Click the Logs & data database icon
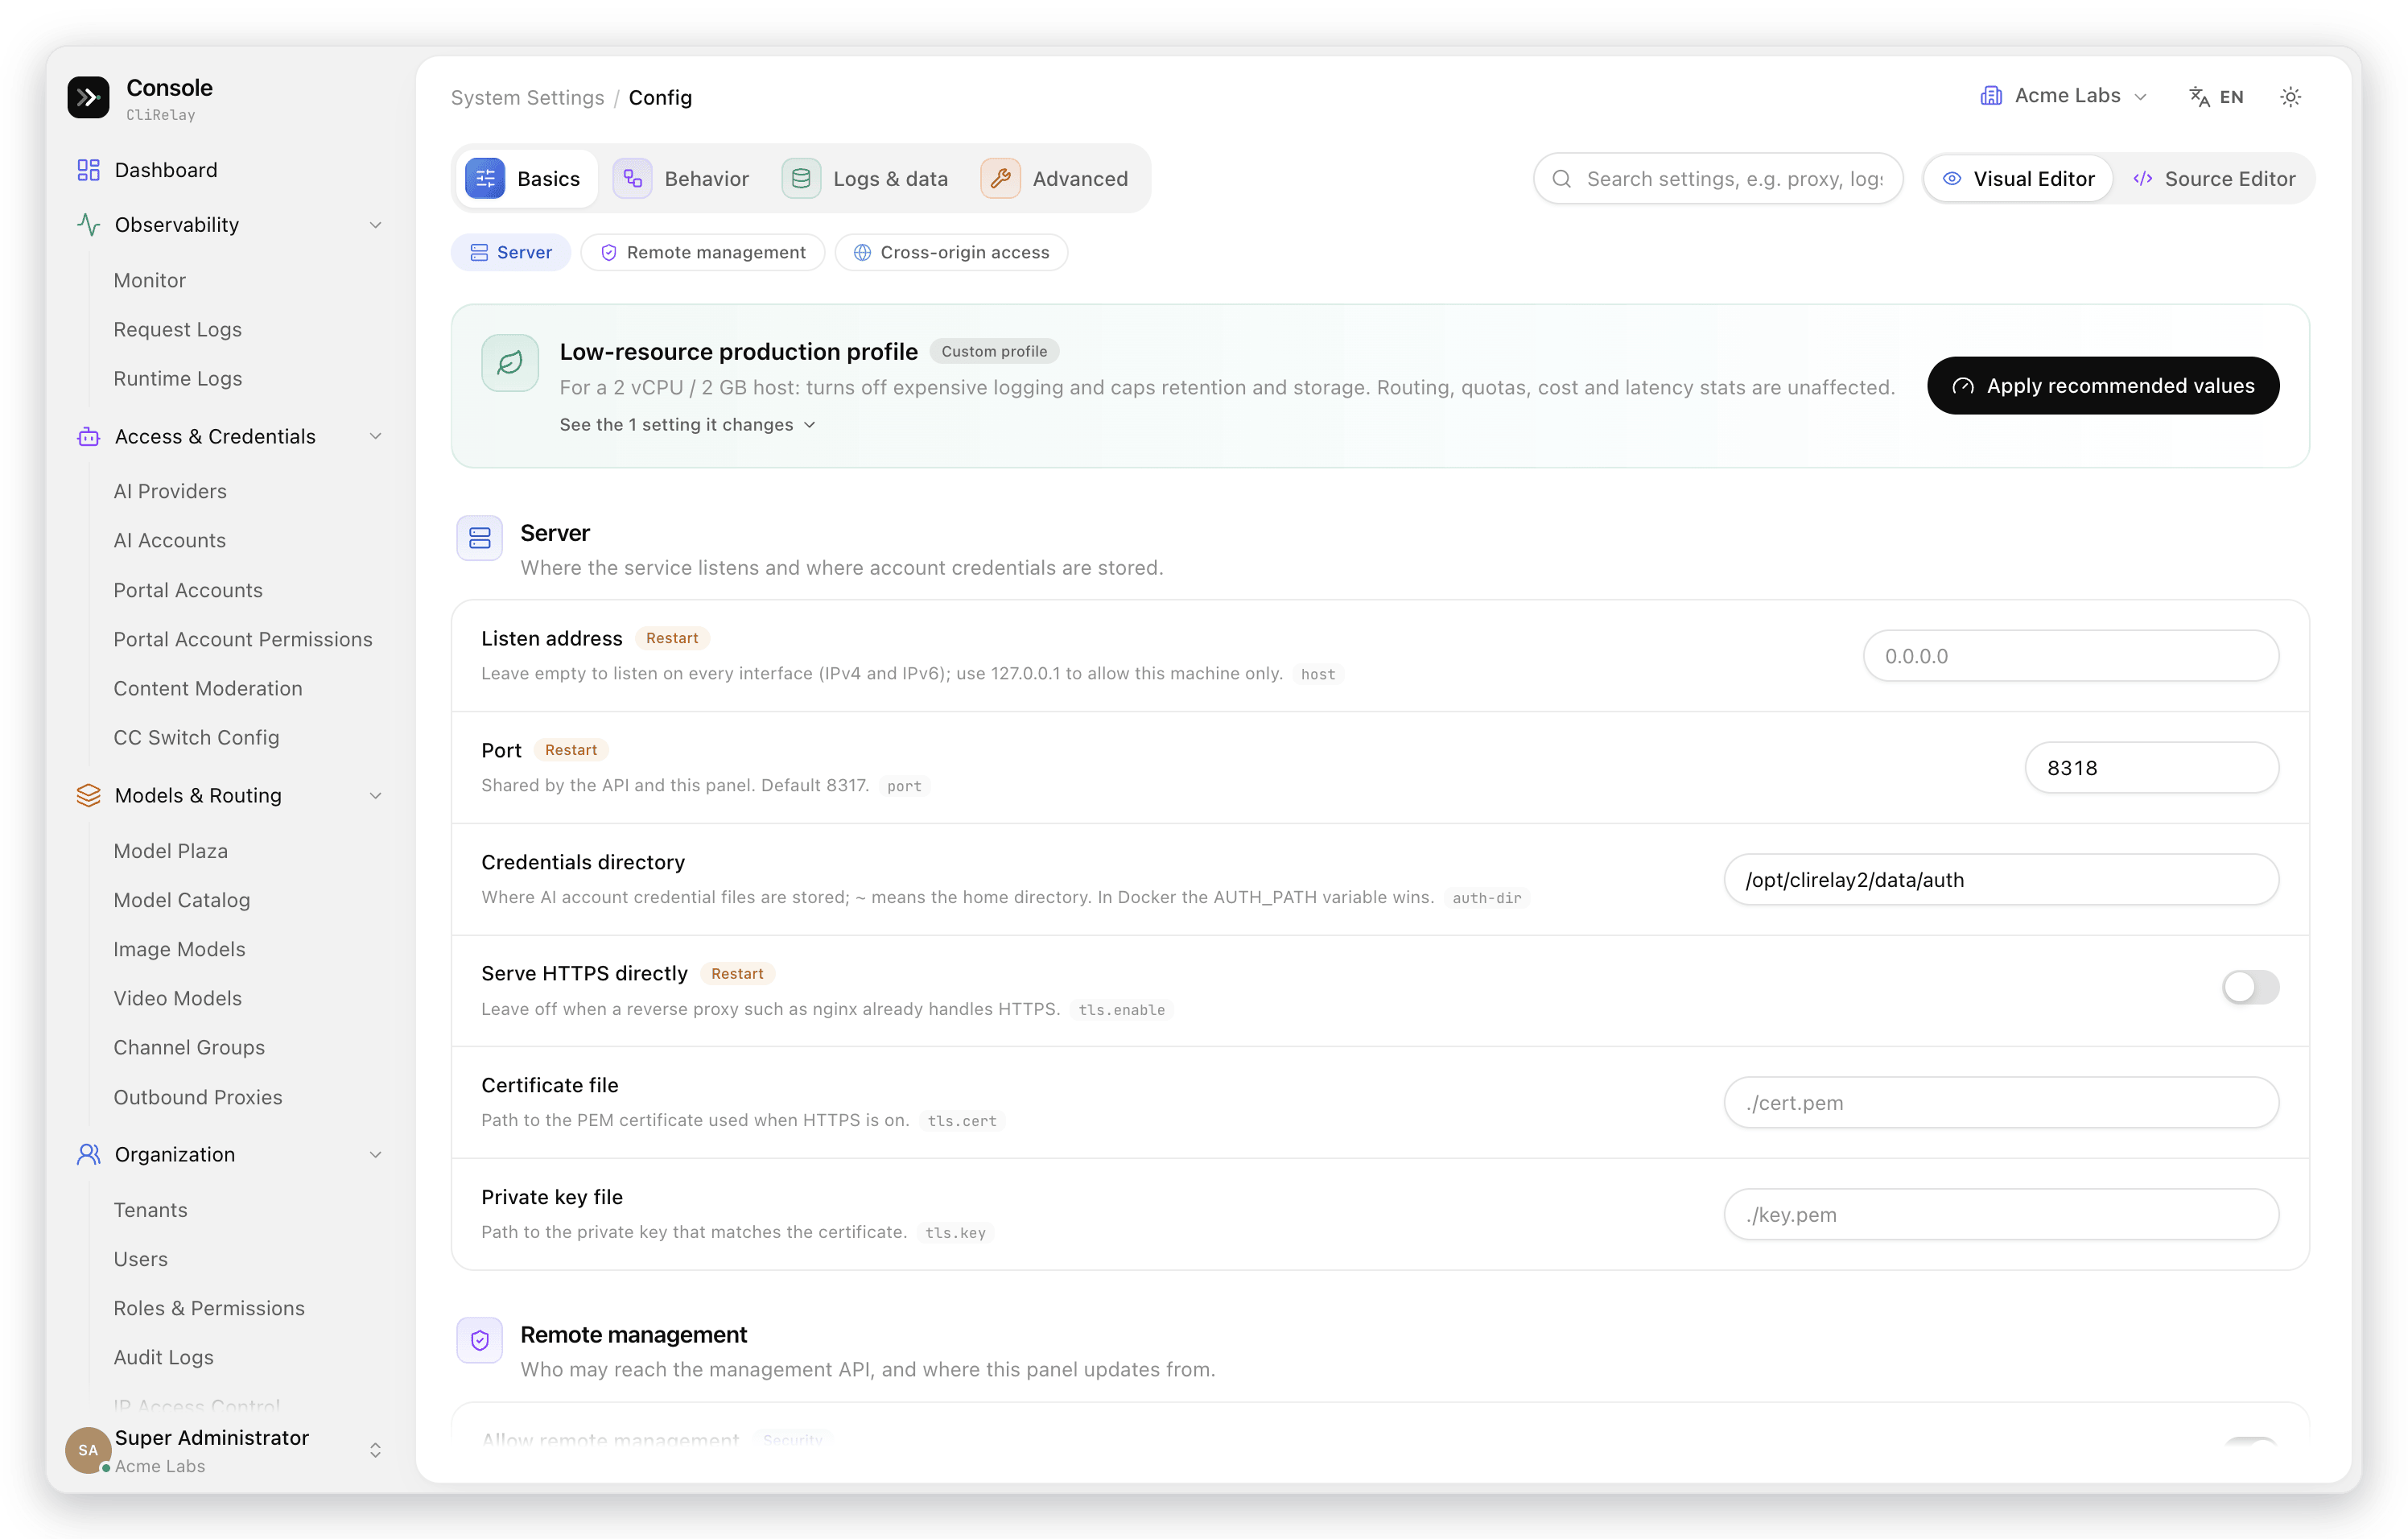Viewport: 2408px width, 1539px height. 801,178
